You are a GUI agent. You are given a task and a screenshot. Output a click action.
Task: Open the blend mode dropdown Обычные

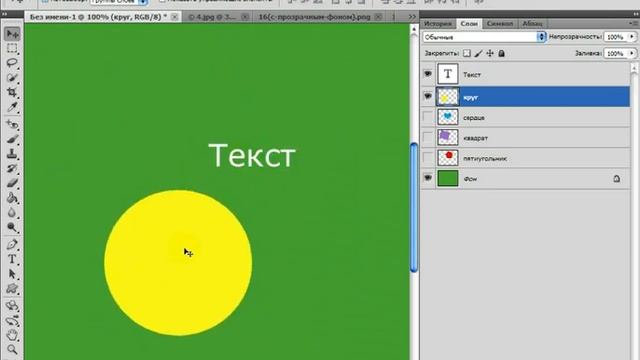484,37
